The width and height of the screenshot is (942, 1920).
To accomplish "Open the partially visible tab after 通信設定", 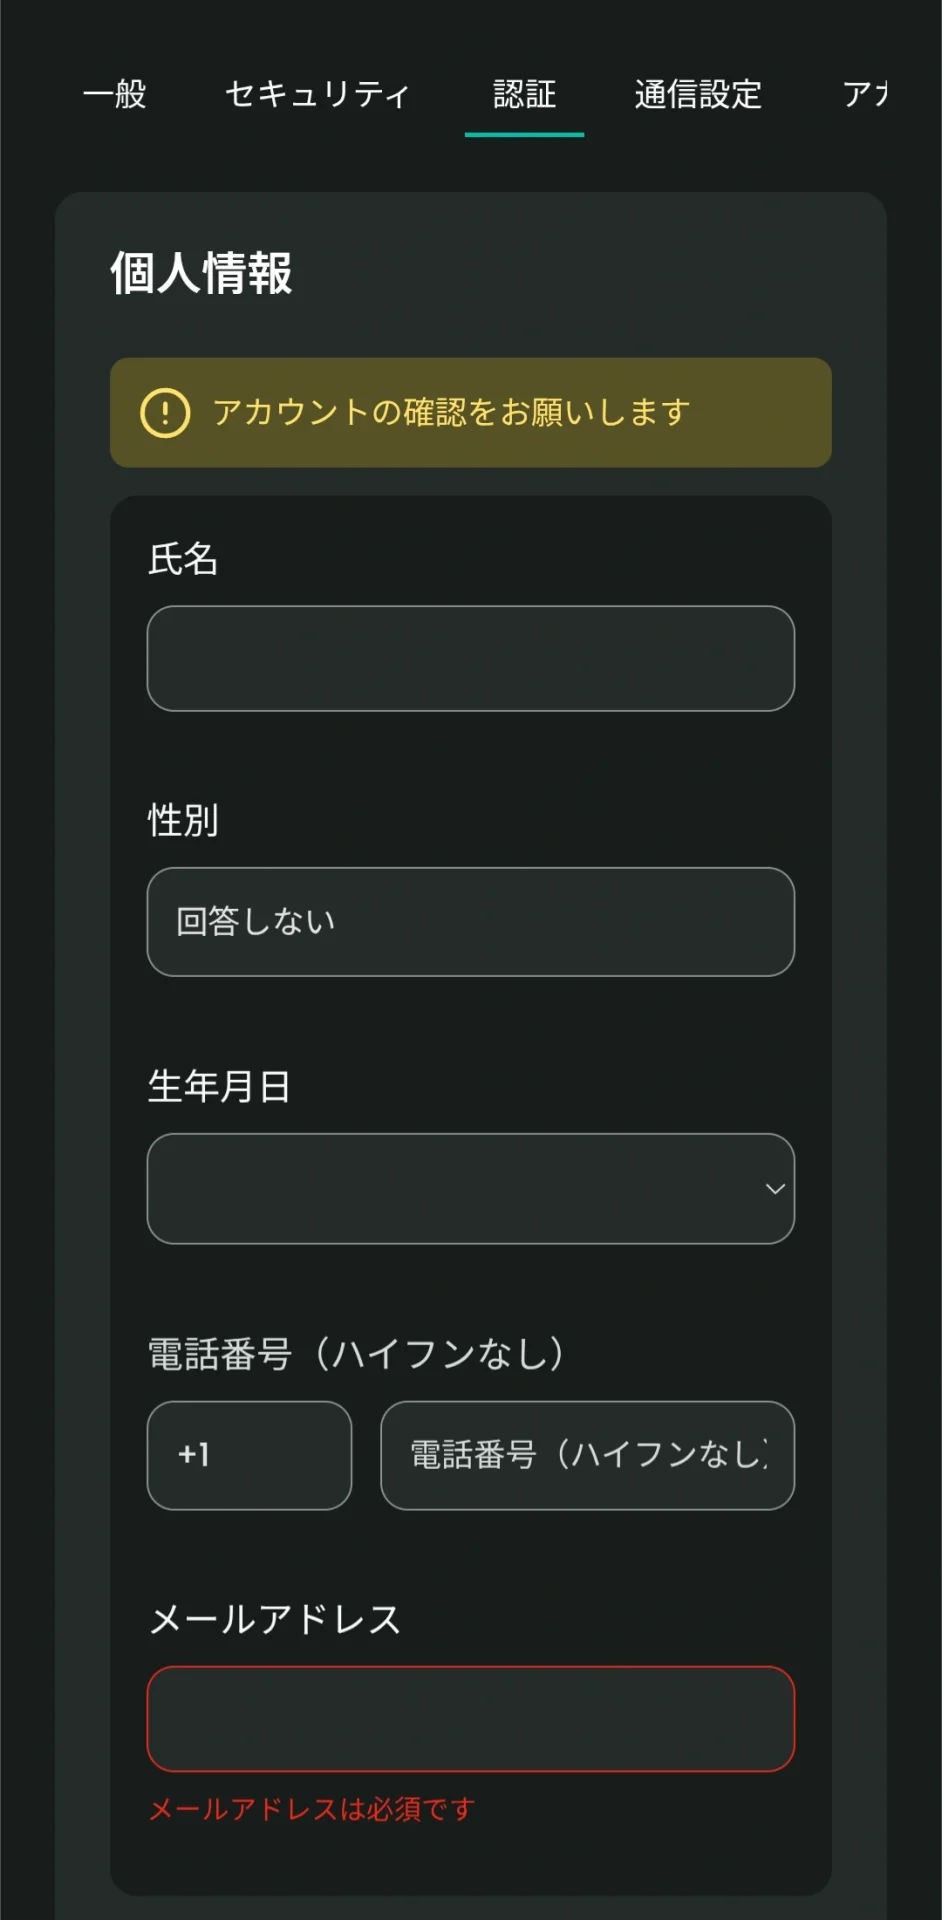I will [865, 95].
